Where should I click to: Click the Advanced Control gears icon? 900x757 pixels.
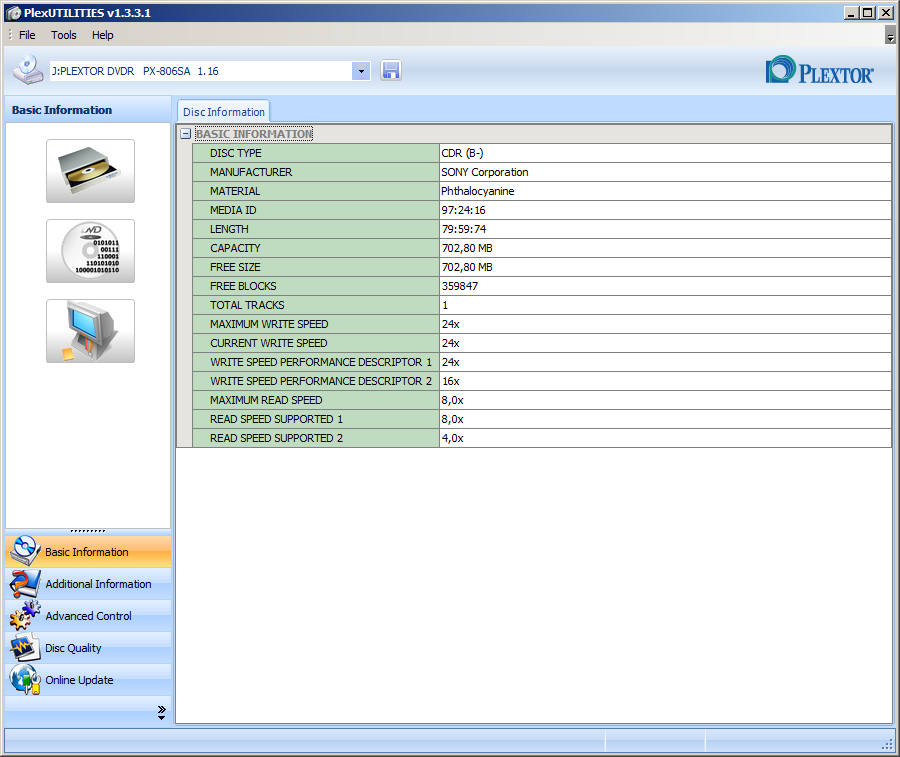pyautogui.click(x=25, y=615)
